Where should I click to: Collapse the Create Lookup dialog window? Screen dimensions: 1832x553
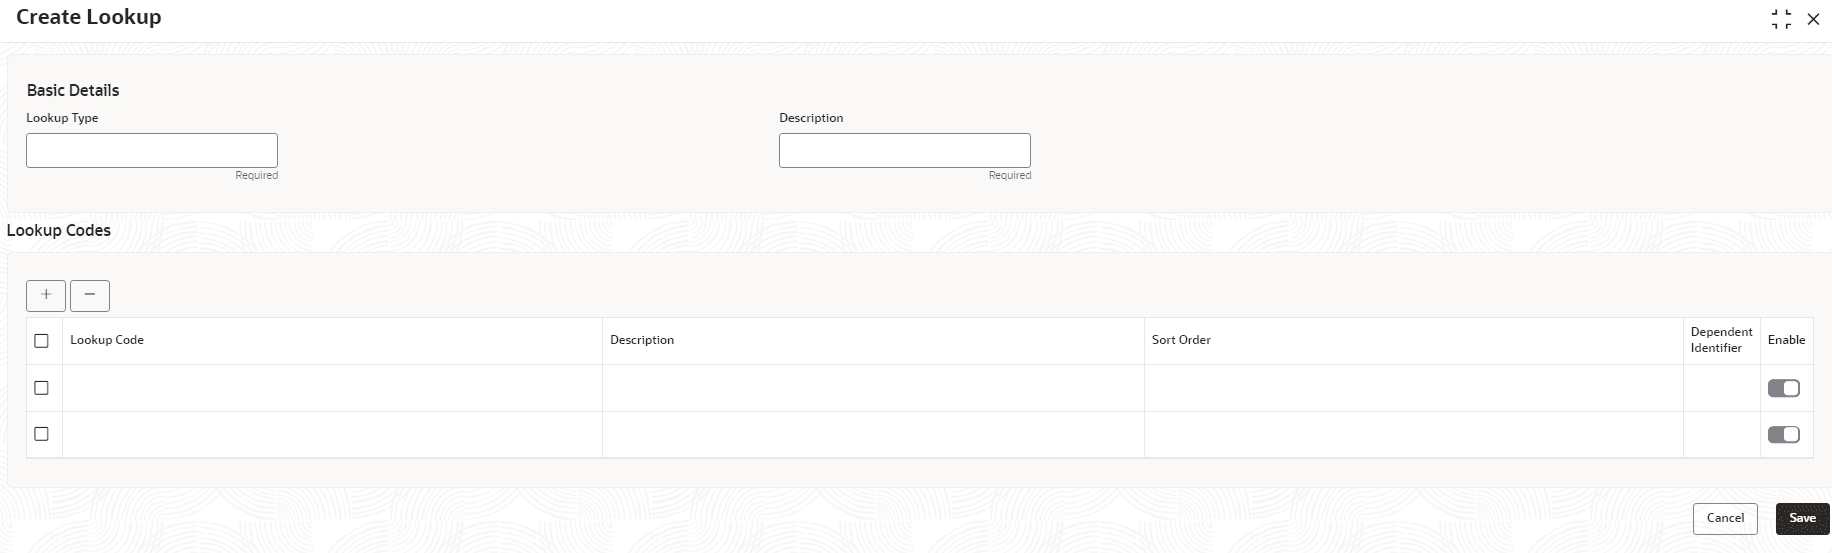click(1781, 19)
